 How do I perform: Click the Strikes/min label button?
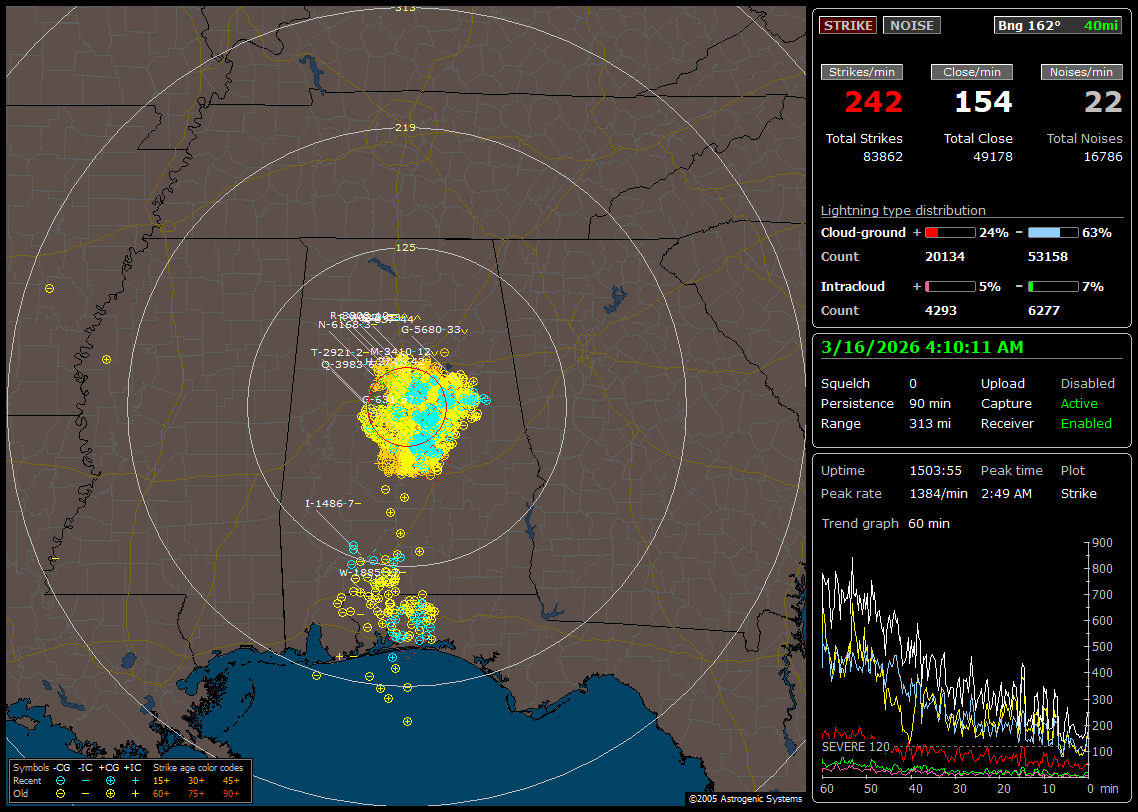861,72
